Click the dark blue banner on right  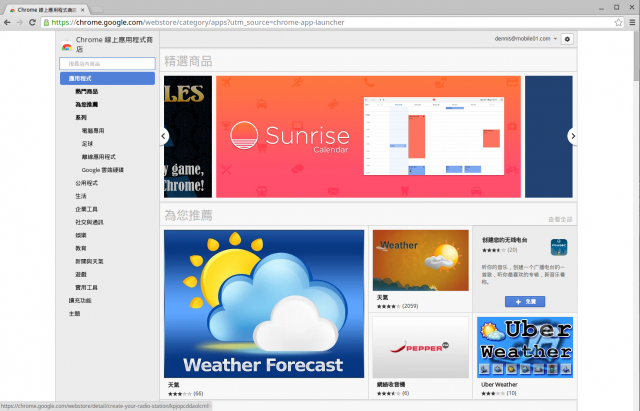[549, 137]
